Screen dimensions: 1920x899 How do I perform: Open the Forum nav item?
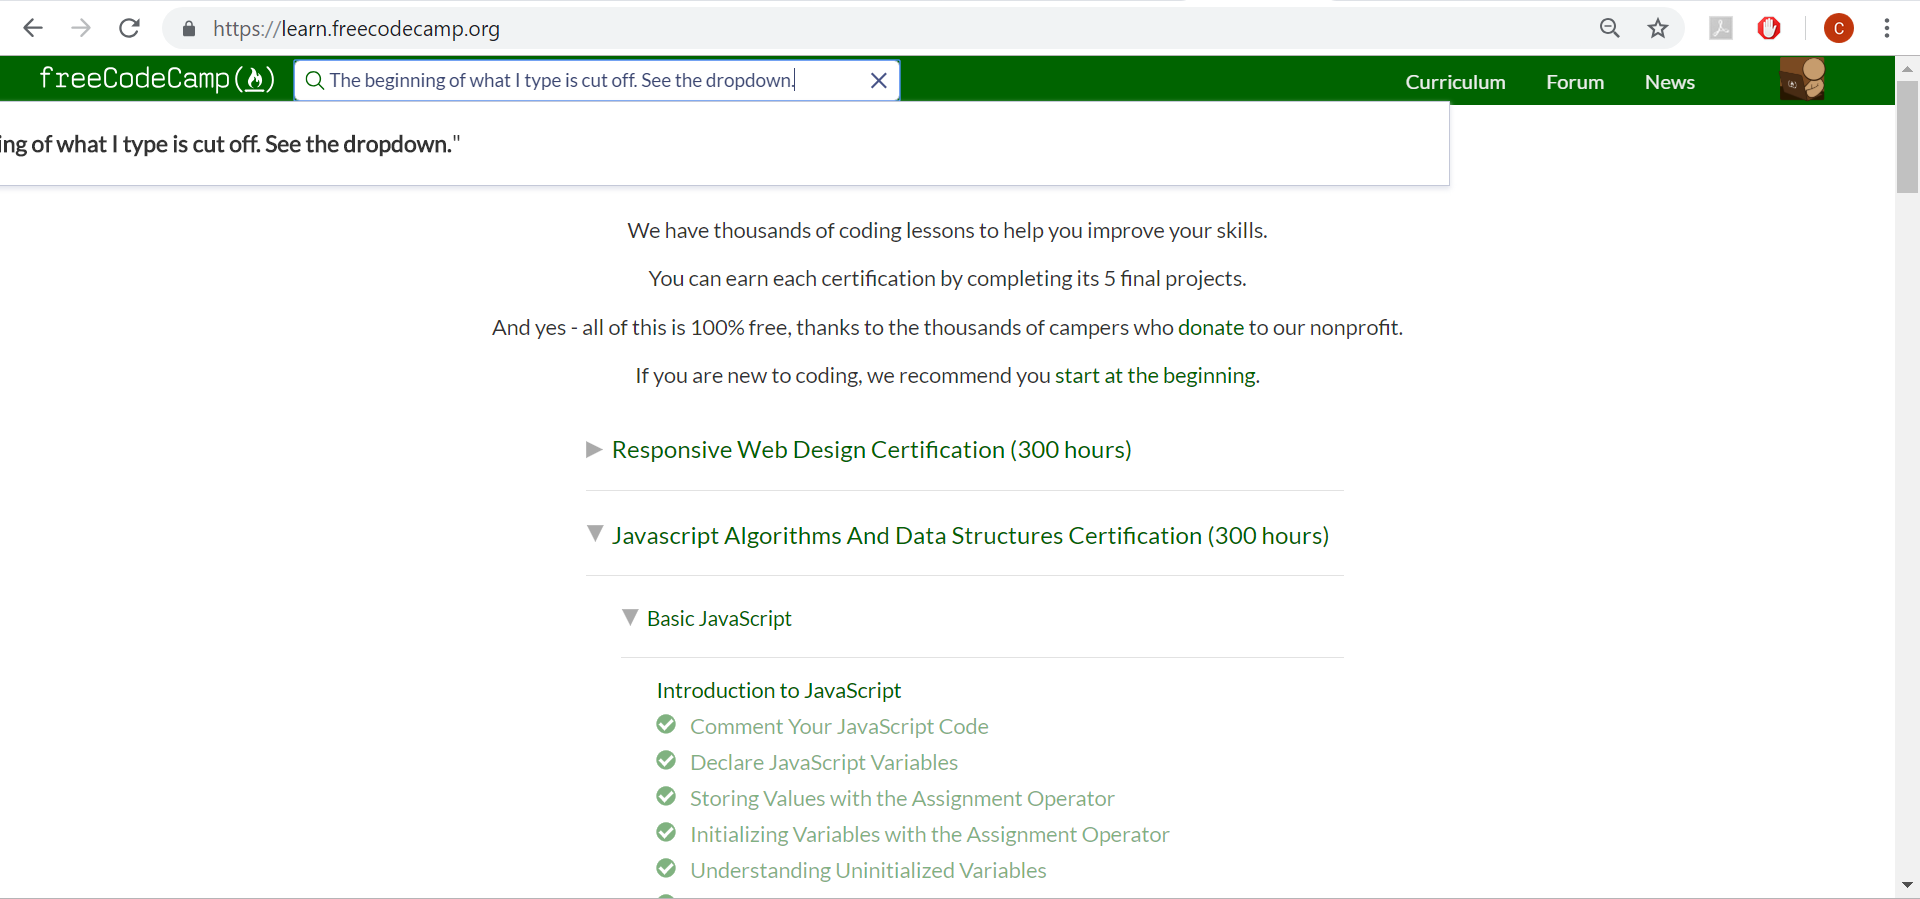1575,82
